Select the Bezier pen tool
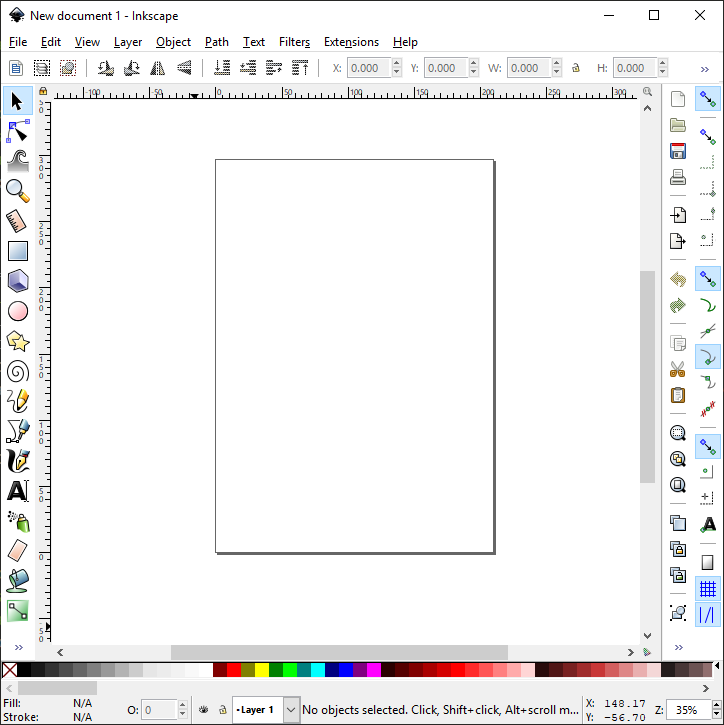This screenshot has width=724, height=725. tap(18, 431)
